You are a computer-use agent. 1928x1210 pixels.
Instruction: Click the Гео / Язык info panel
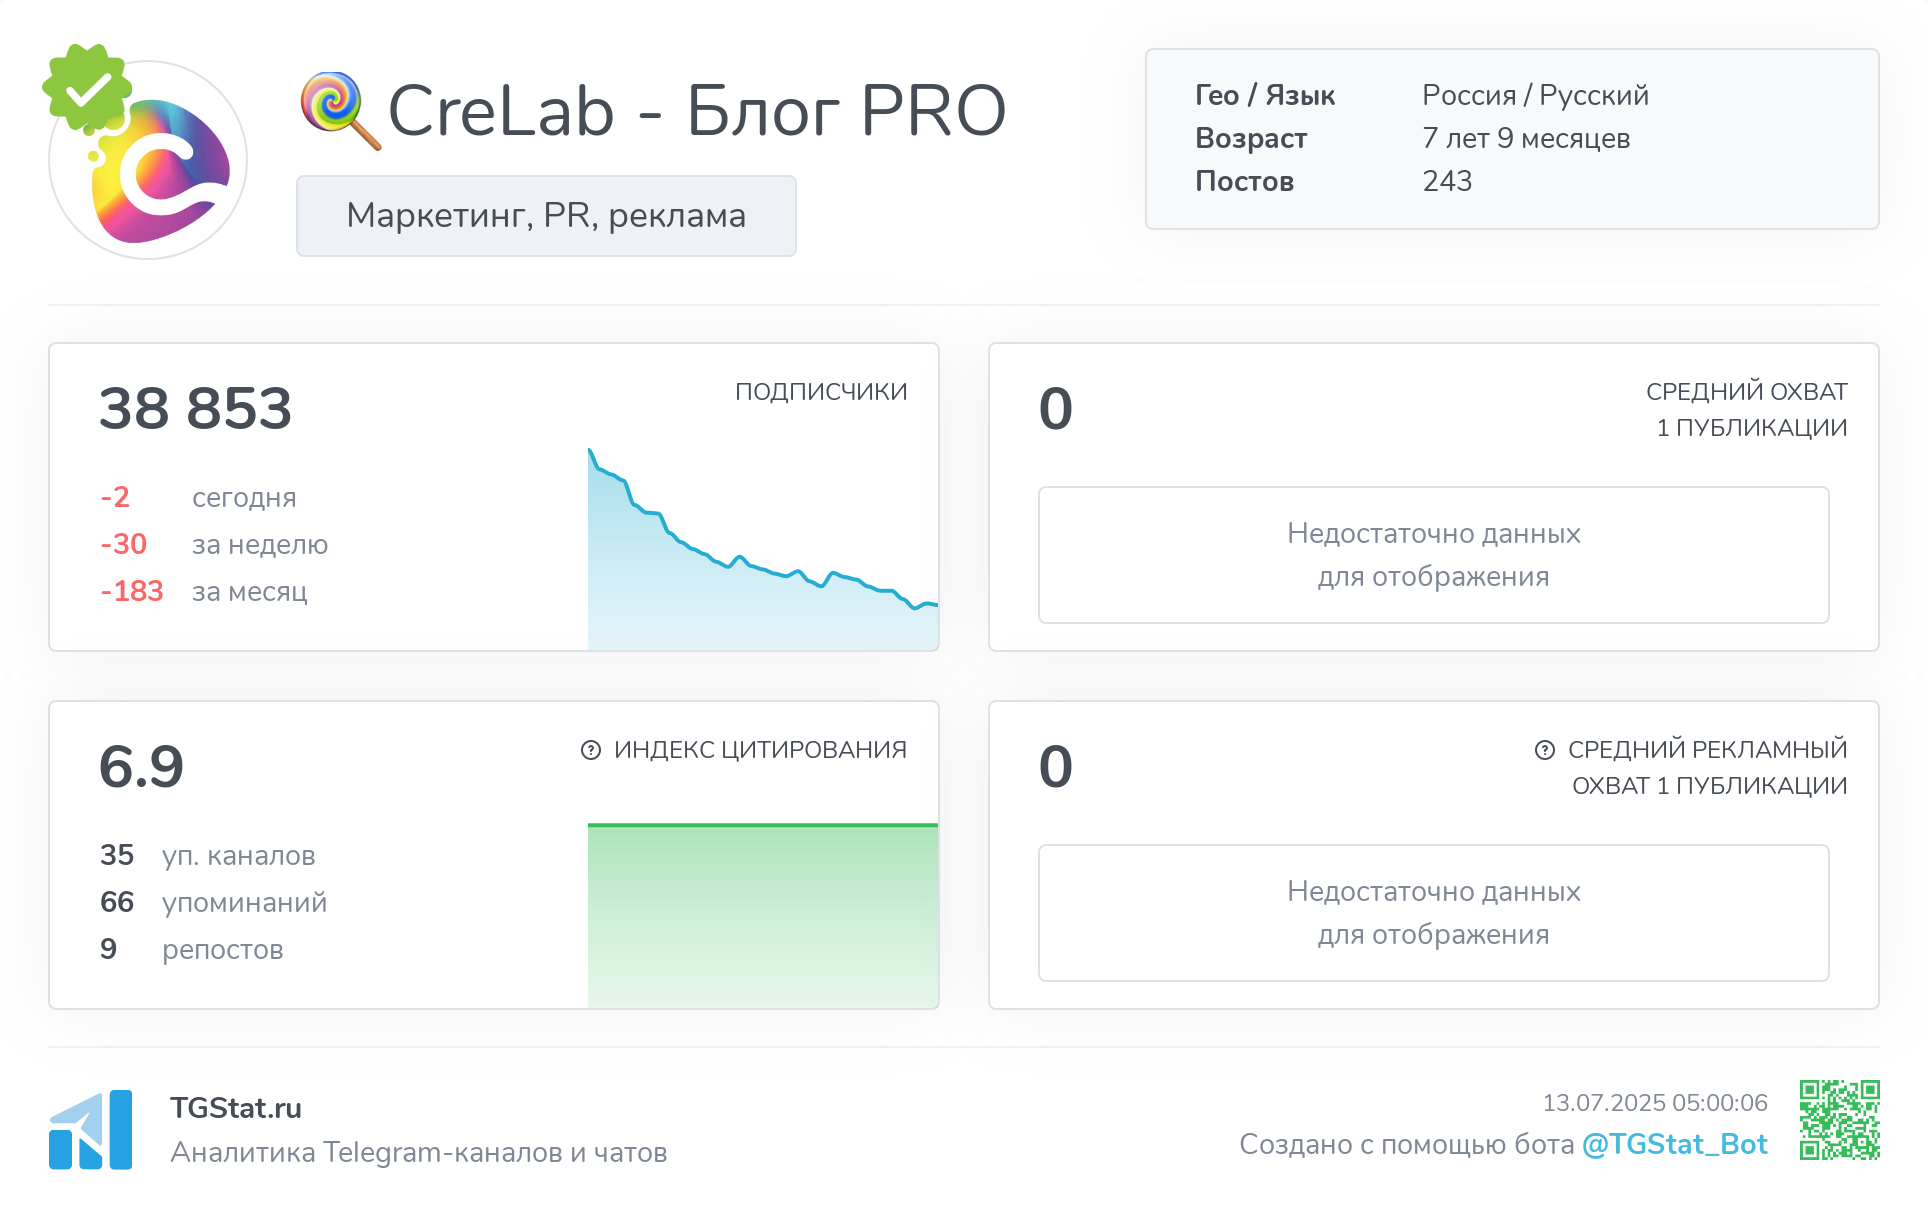pyautogui.click(x=1511, y=139)
